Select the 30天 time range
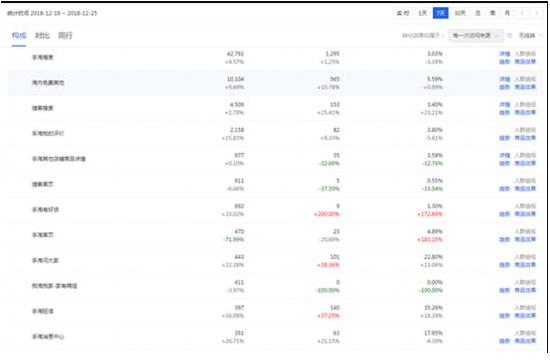Image resolution: width=550 pixels, height=361 pixels. (460, 13)
